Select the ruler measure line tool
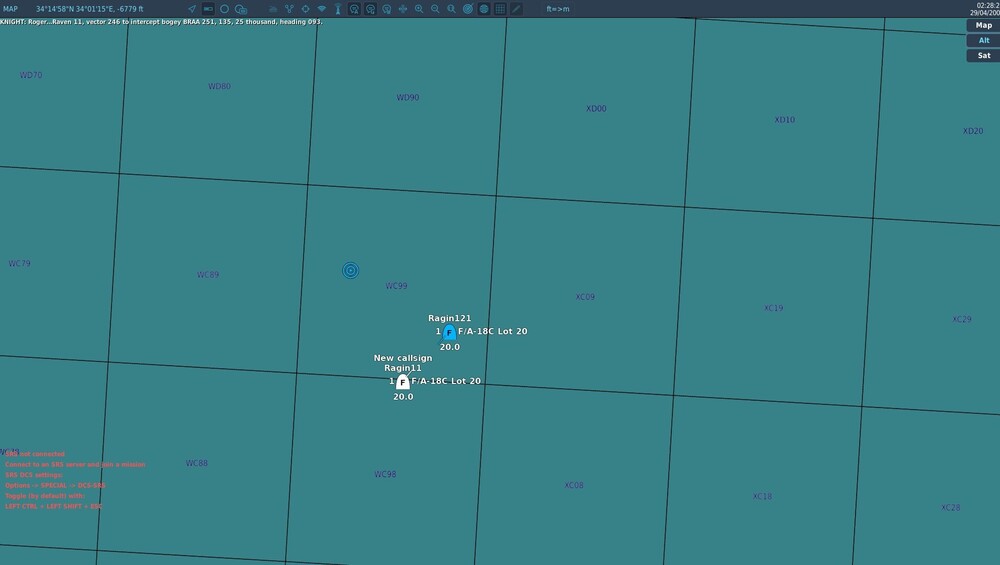The image size is (1000, 565). 516,9
